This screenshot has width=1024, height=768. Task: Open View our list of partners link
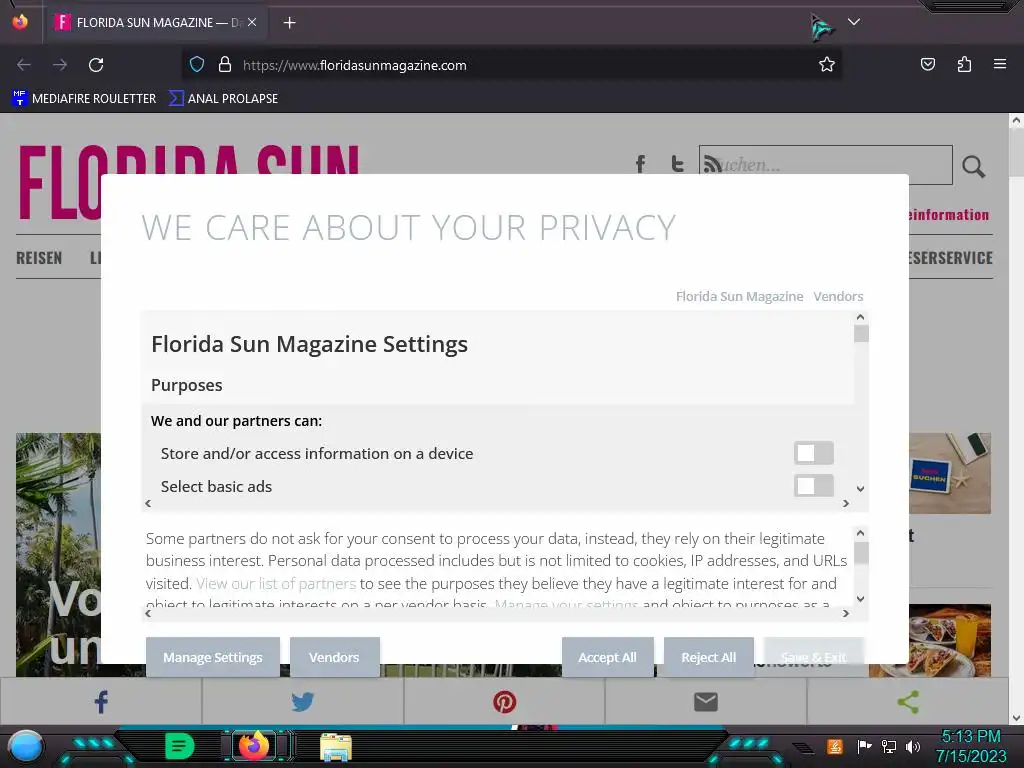(x=276, y=583)
